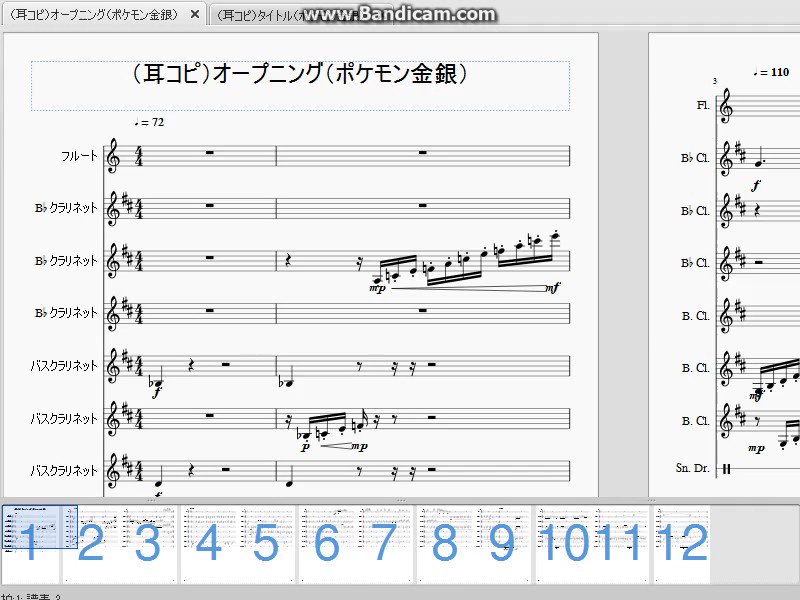The image size is (800, 600).
Task: Select the mf dynamic ending the clarinet crescendo
Action: [553, 288]
